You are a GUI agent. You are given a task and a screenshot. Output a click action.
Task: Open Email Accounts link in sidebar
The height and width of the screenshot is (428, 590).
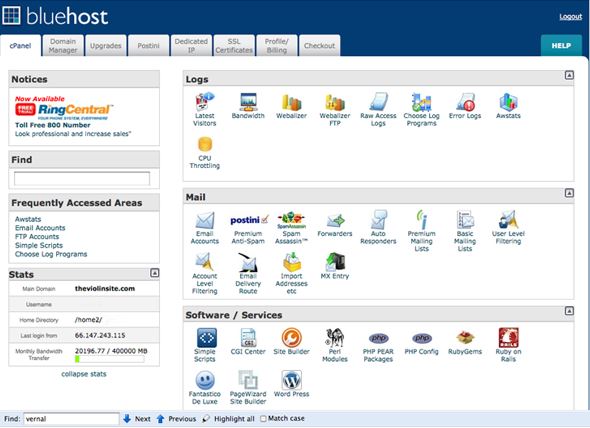[40, 228]
